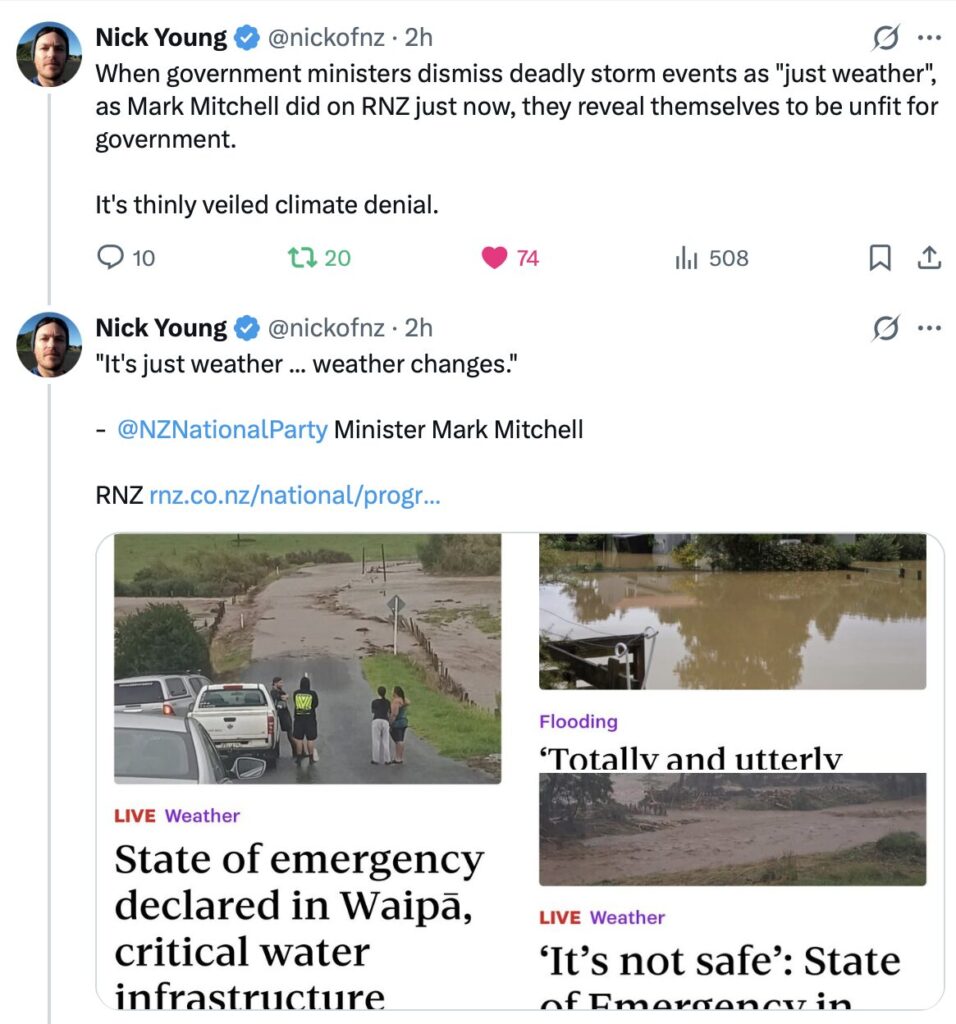Bookmark the first tweet

(880, 258)
